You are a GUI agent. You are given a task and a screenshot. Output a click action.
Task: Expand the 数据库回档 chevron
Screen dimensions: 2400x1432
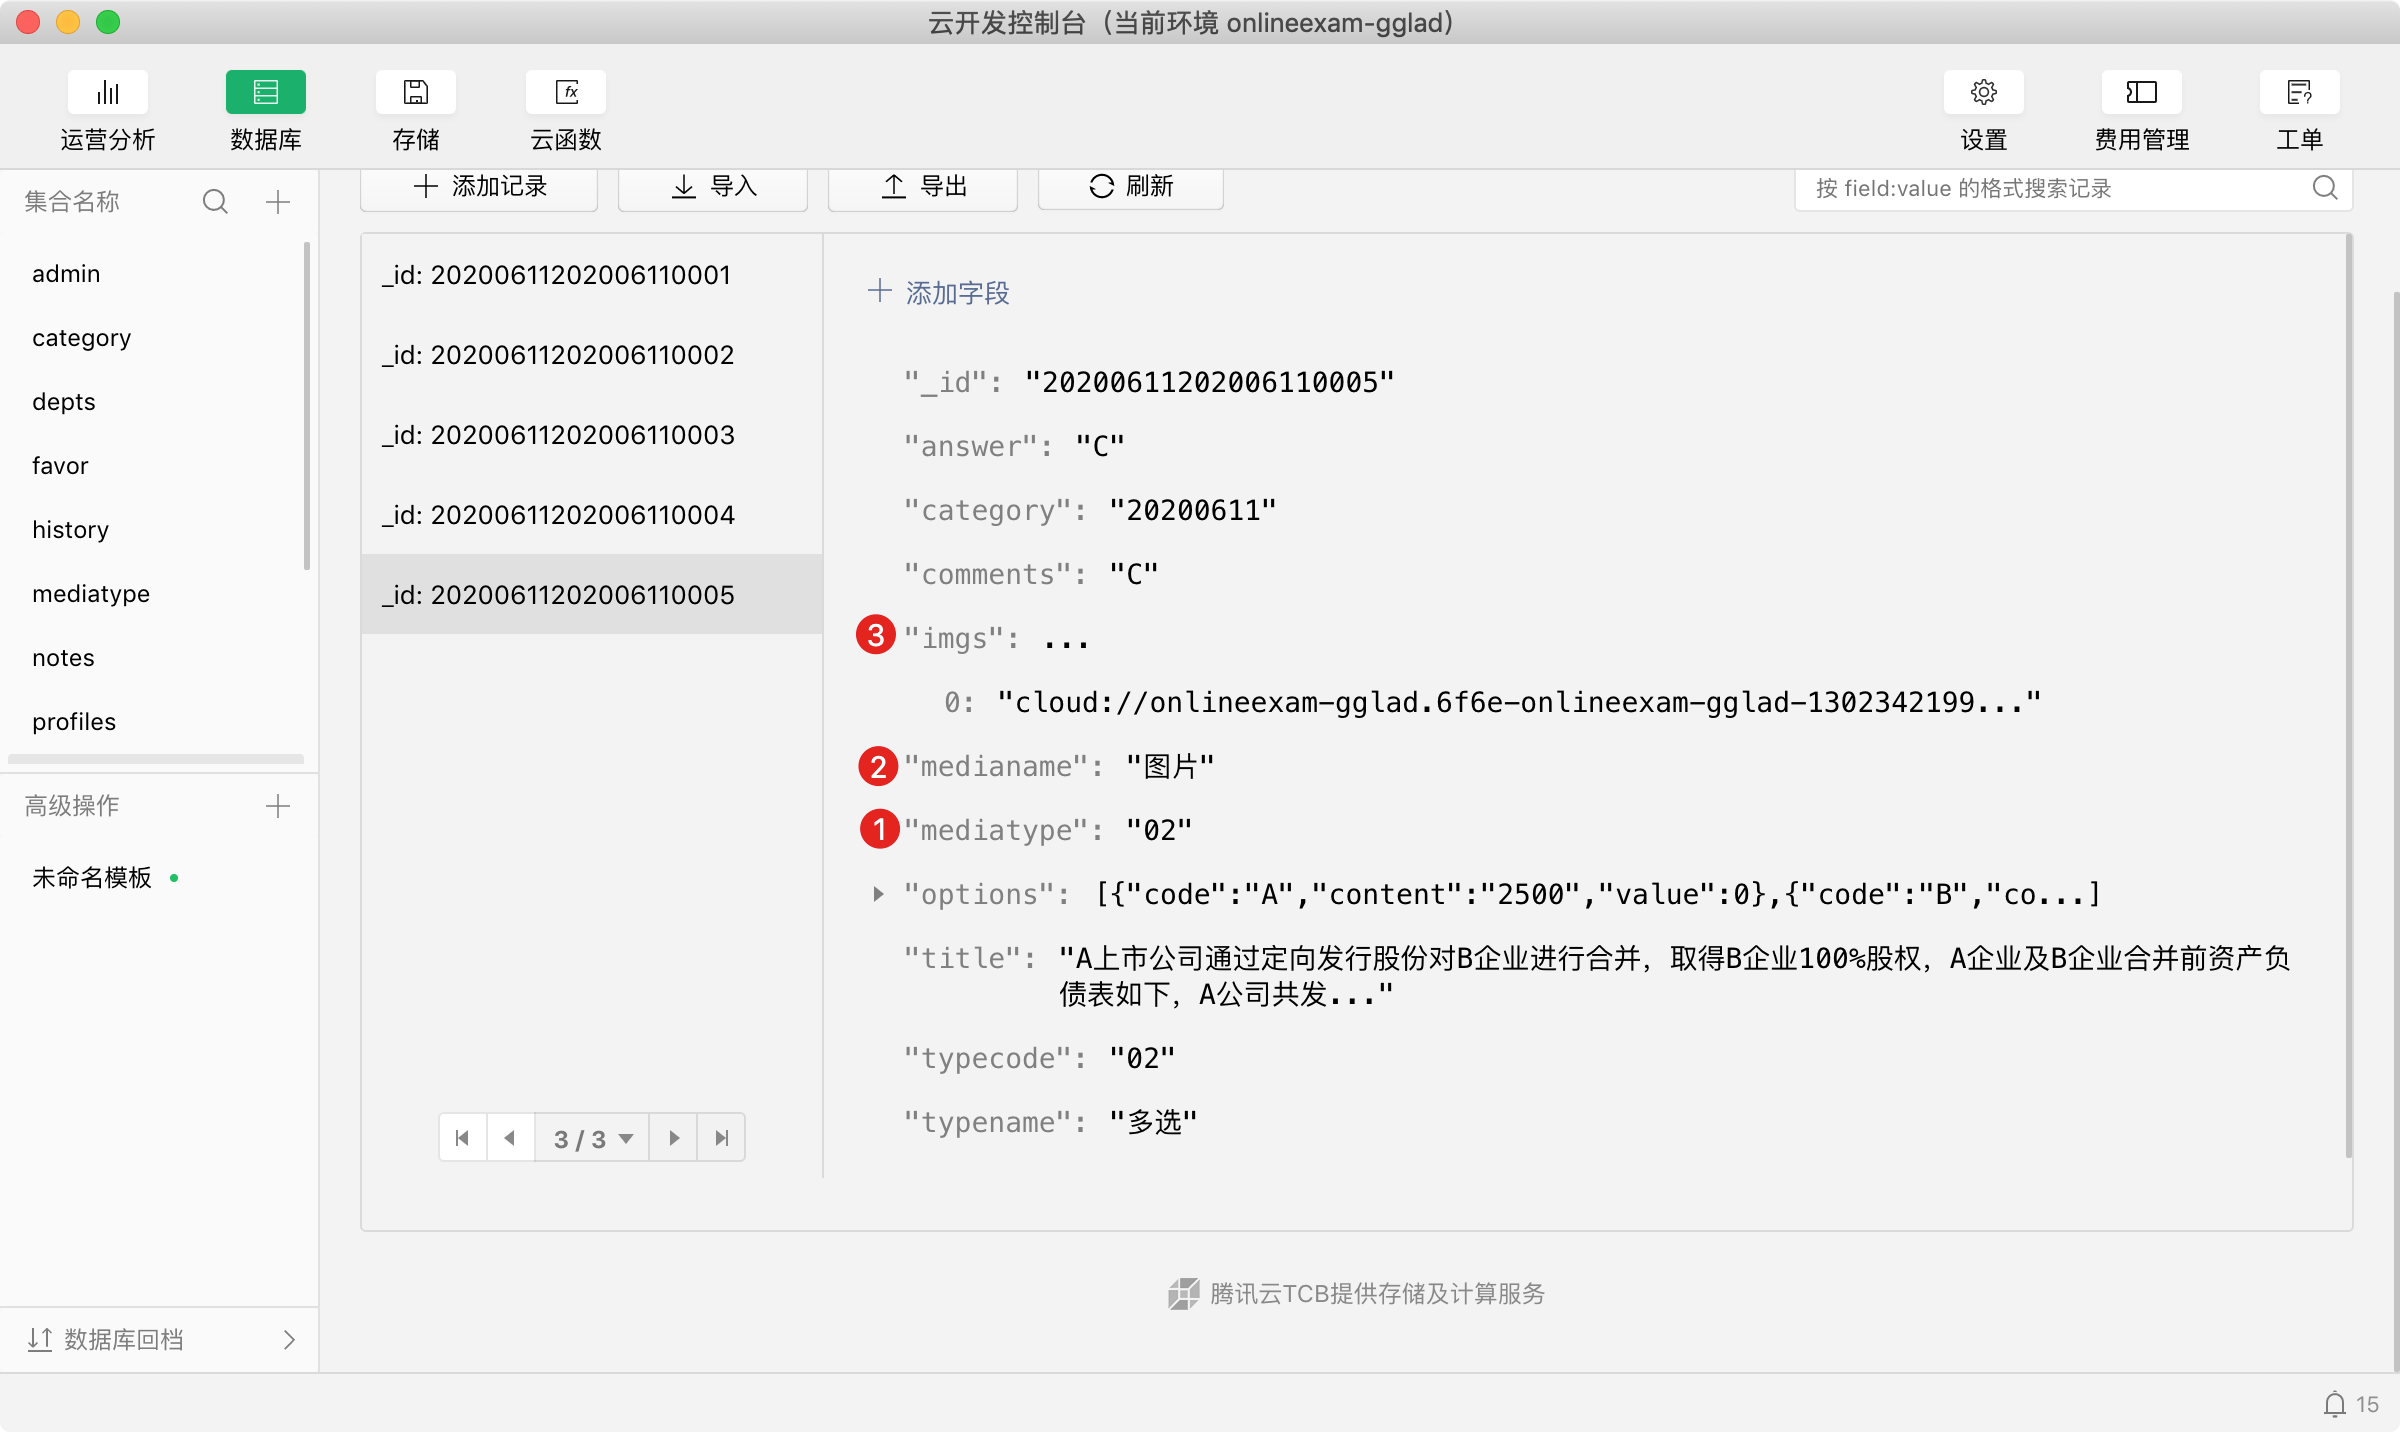tap(289, 1340)
